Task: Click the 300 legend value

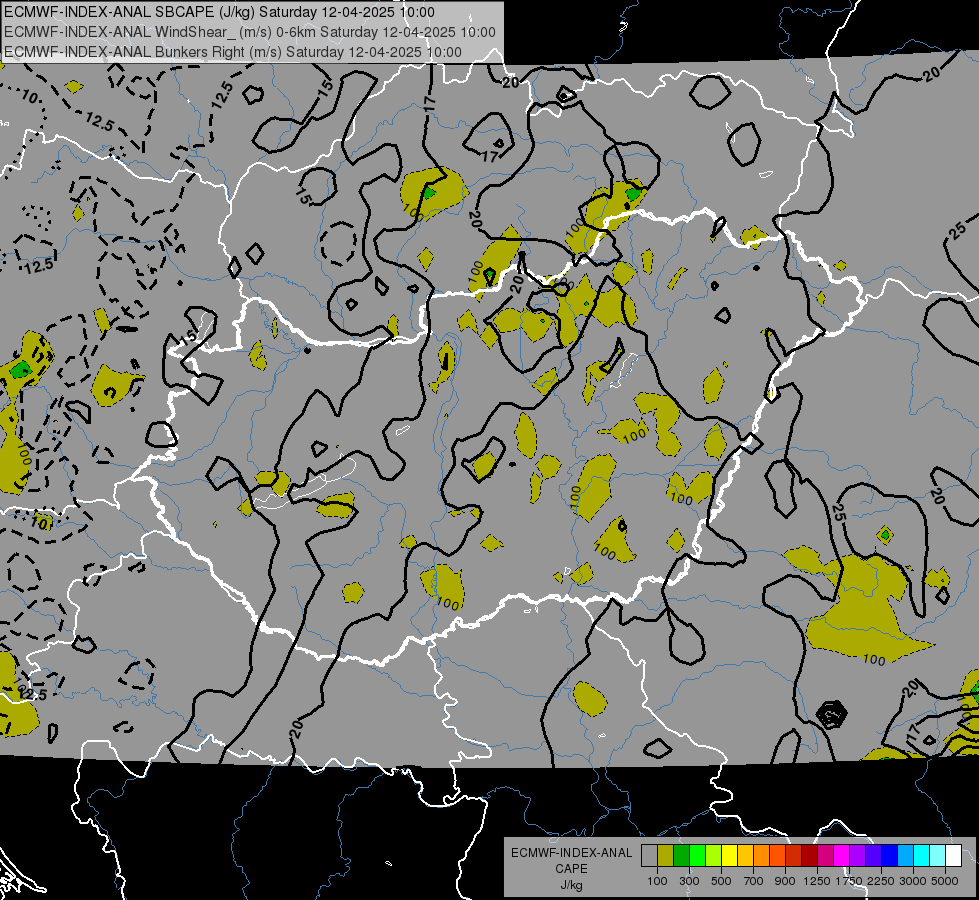Action: click(689, 881)
